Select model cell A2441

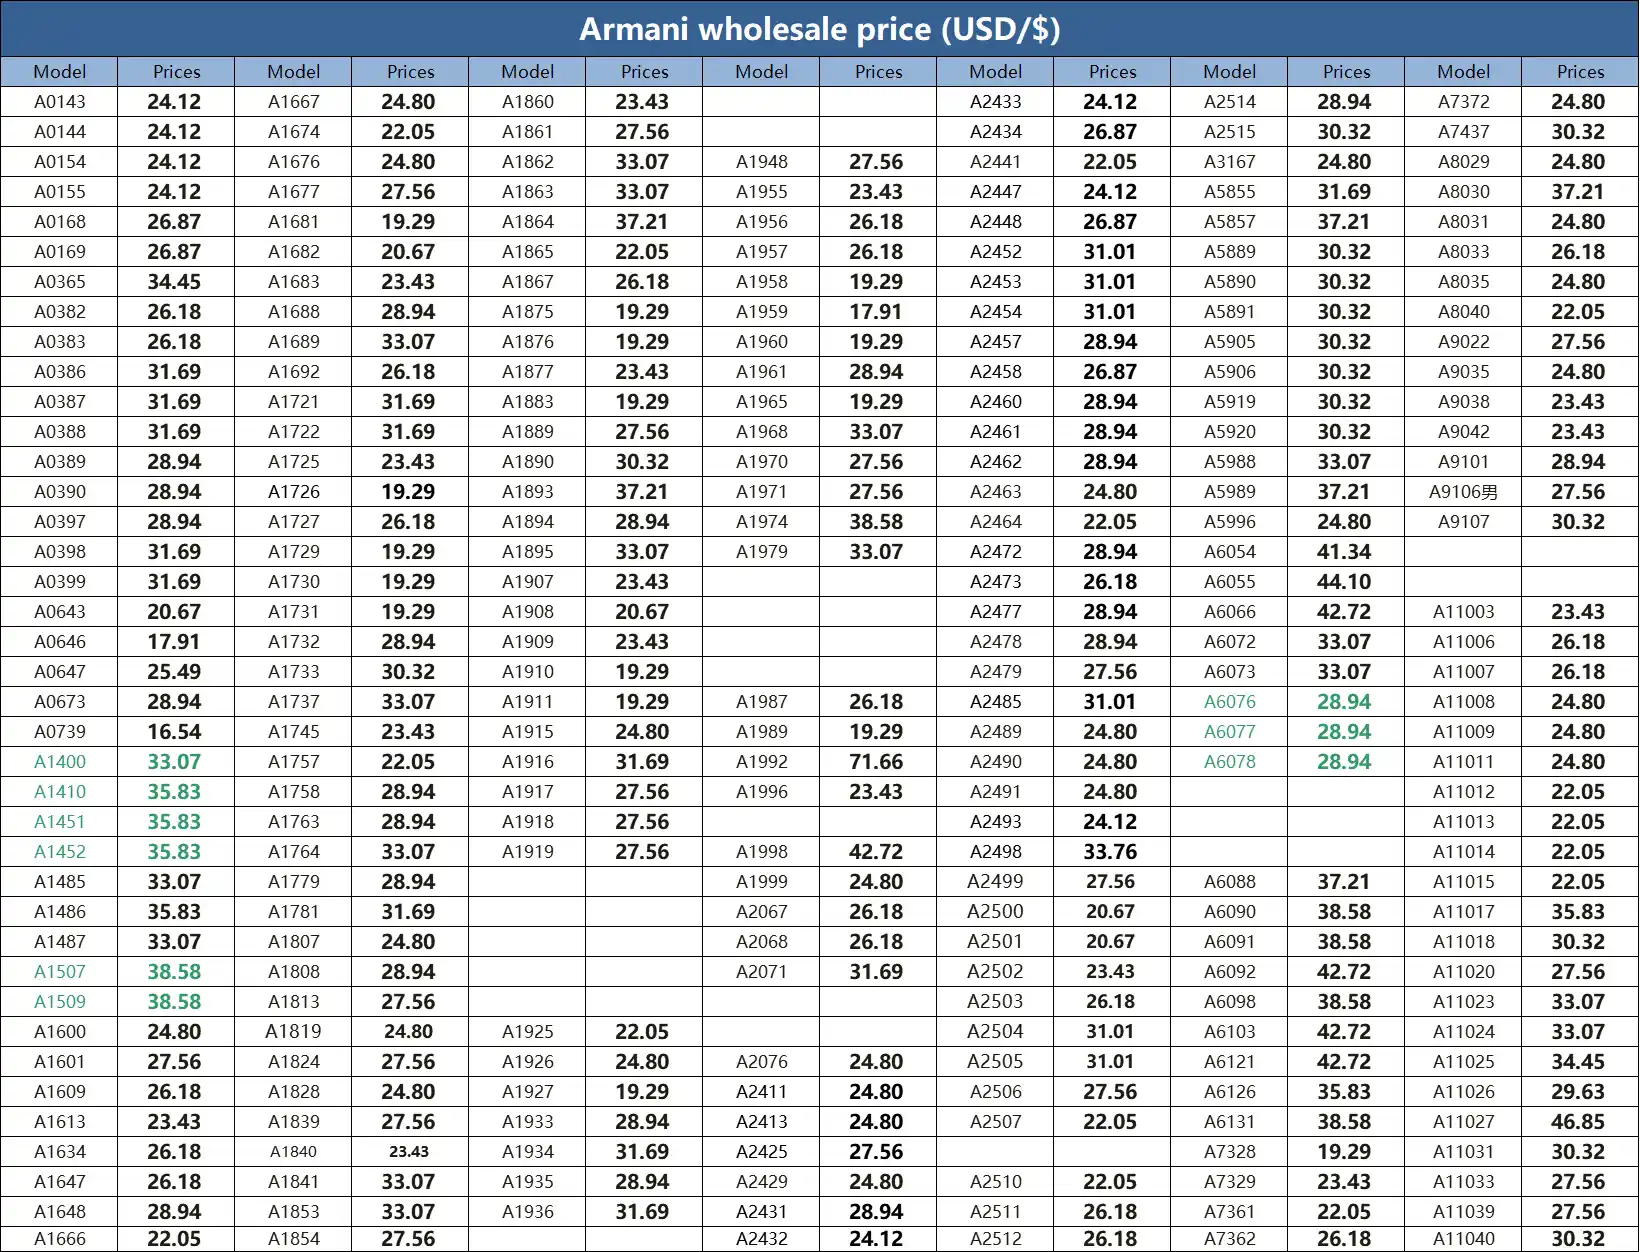click(996, 162)
